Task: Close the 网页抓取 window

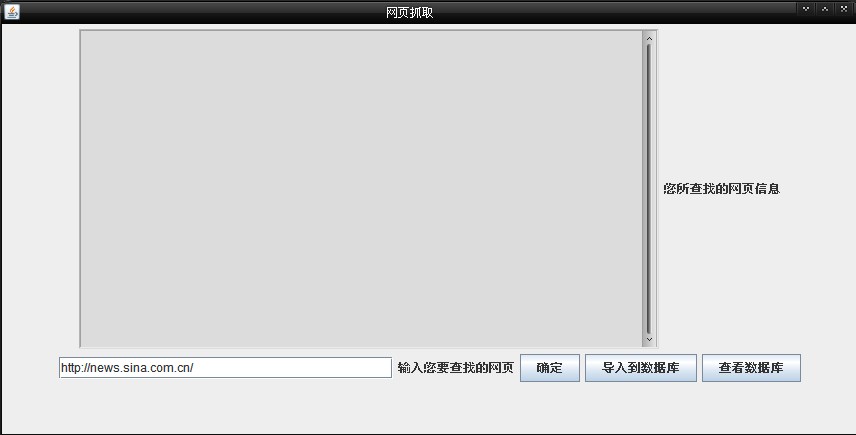Action: [x=844, y=9]
